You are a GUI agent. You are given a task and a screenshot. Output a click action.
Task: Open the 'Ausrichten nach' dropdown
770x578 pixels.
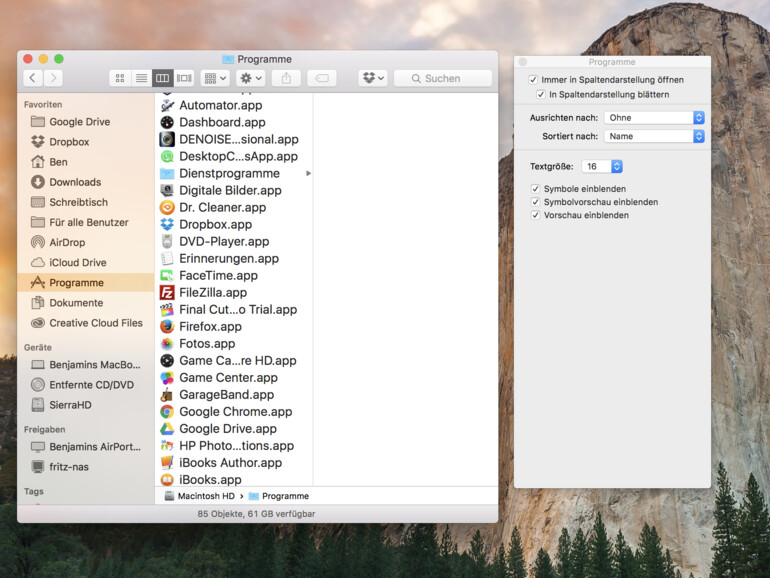(x=654, y=118)
